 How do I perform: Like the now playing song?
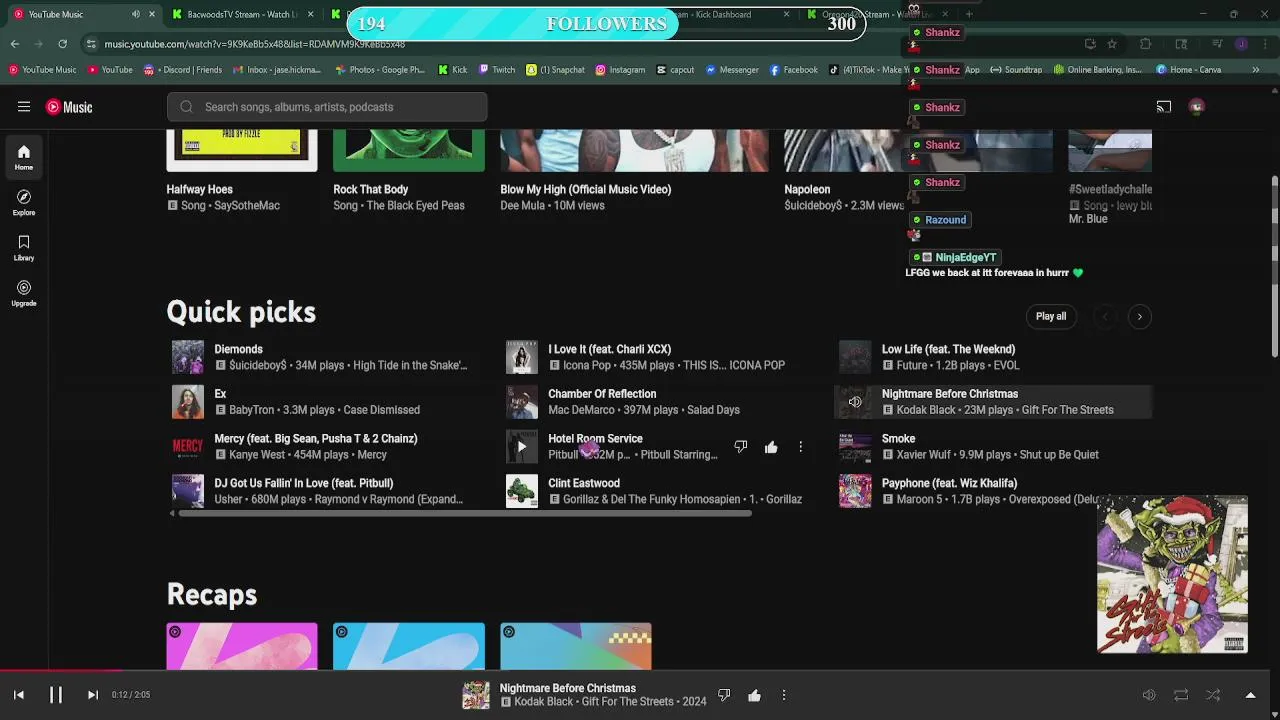(x=754, y=695)
